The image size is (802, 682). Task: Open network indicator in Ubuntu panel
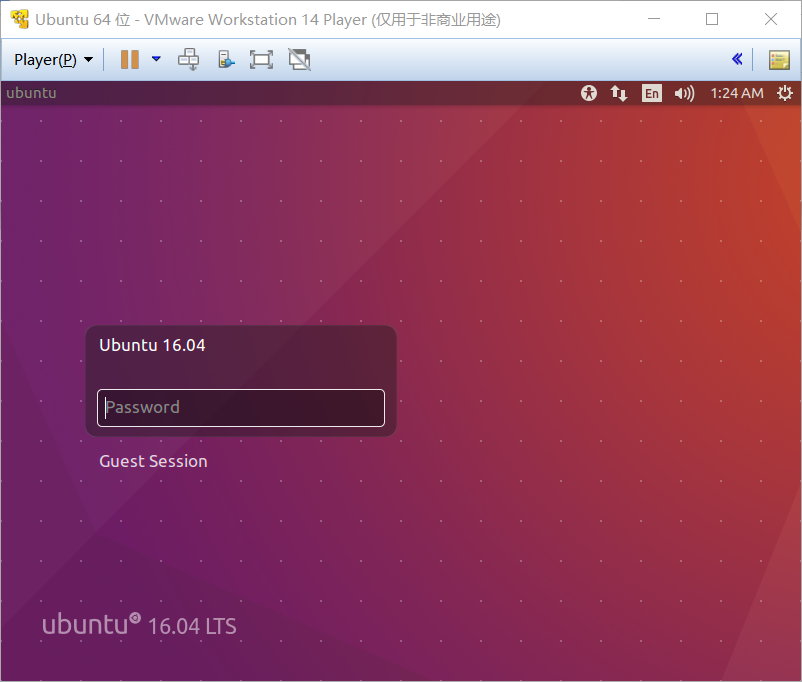click(619, 93)
